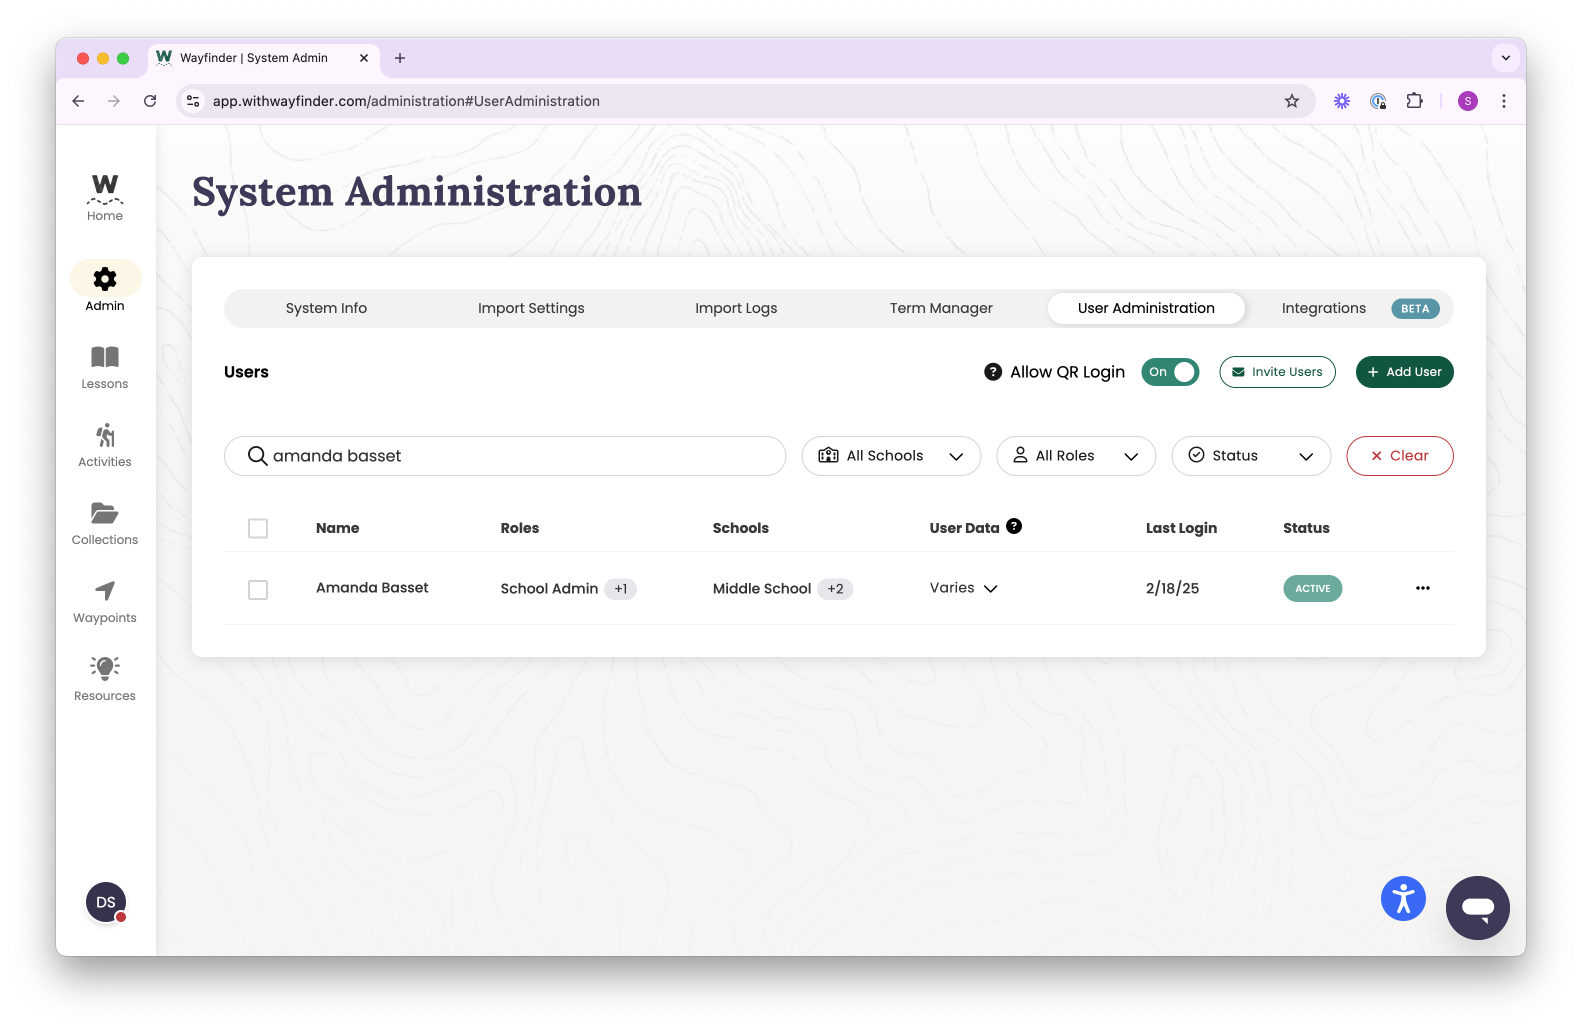This screenshot has height=1030, width=1582.
Task: Switch to Import Logs tab
Action: coord(736,308)
